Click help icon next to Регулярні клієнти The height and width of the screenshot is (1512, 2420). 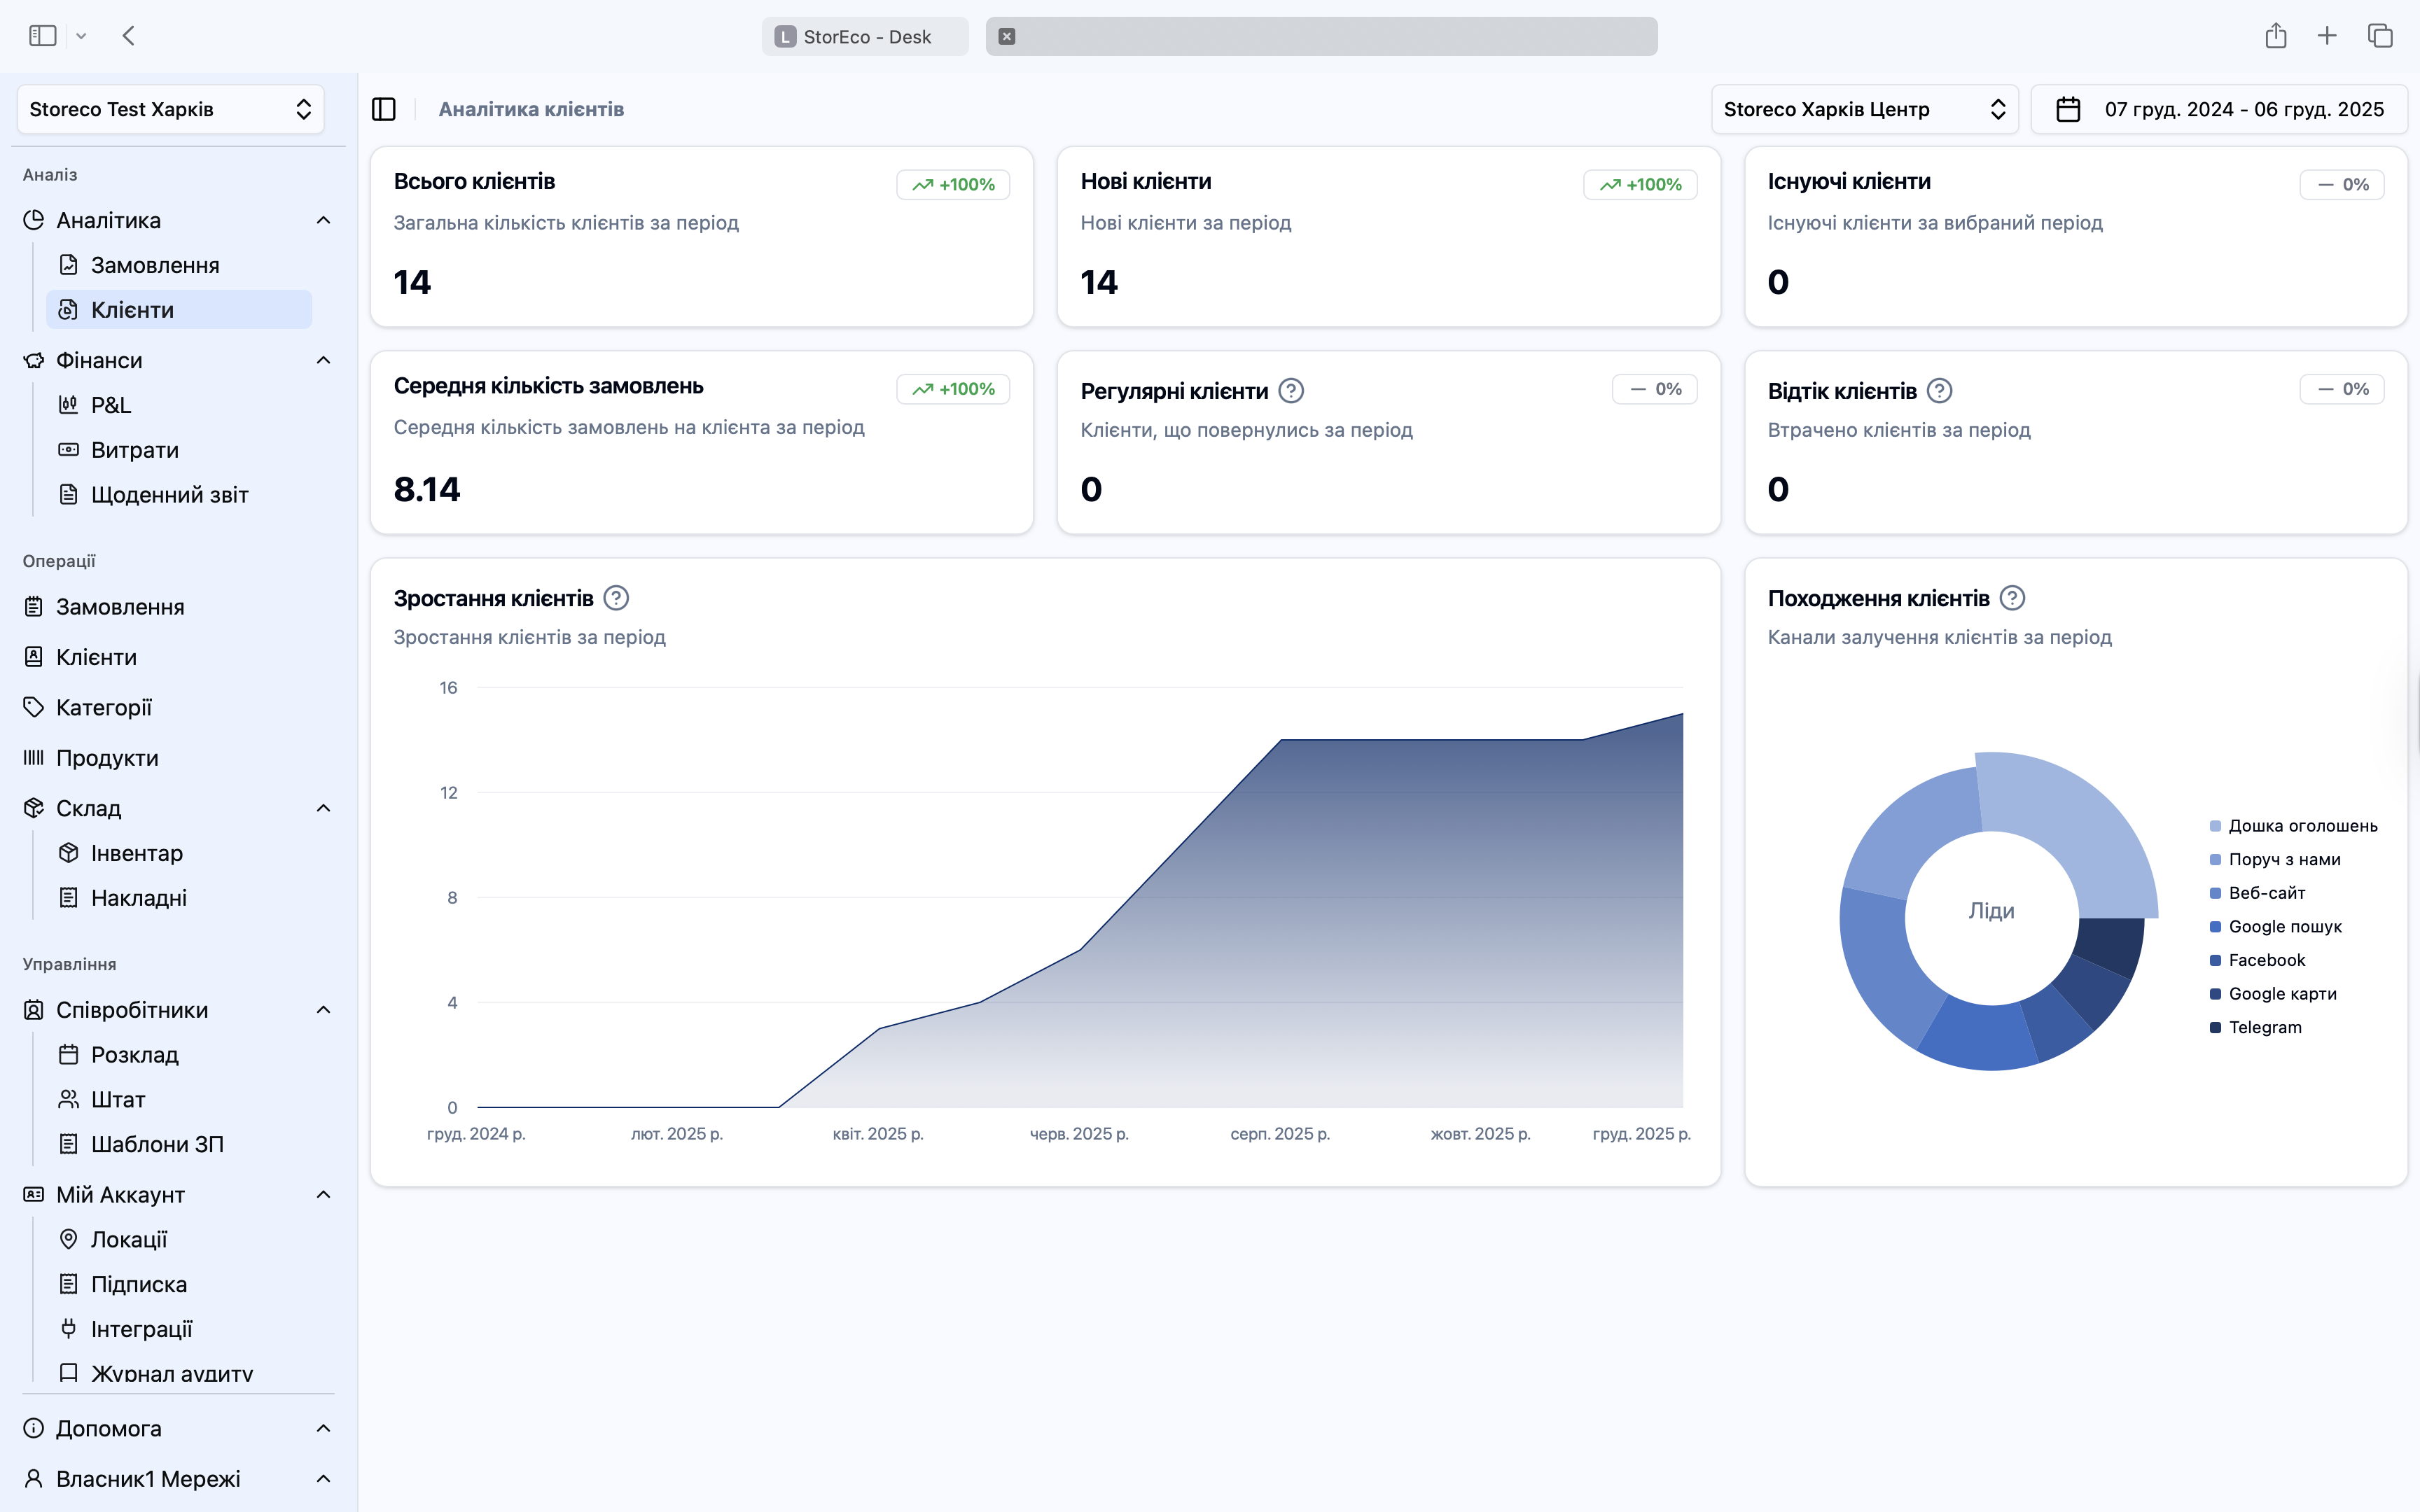pos(1291,391)
